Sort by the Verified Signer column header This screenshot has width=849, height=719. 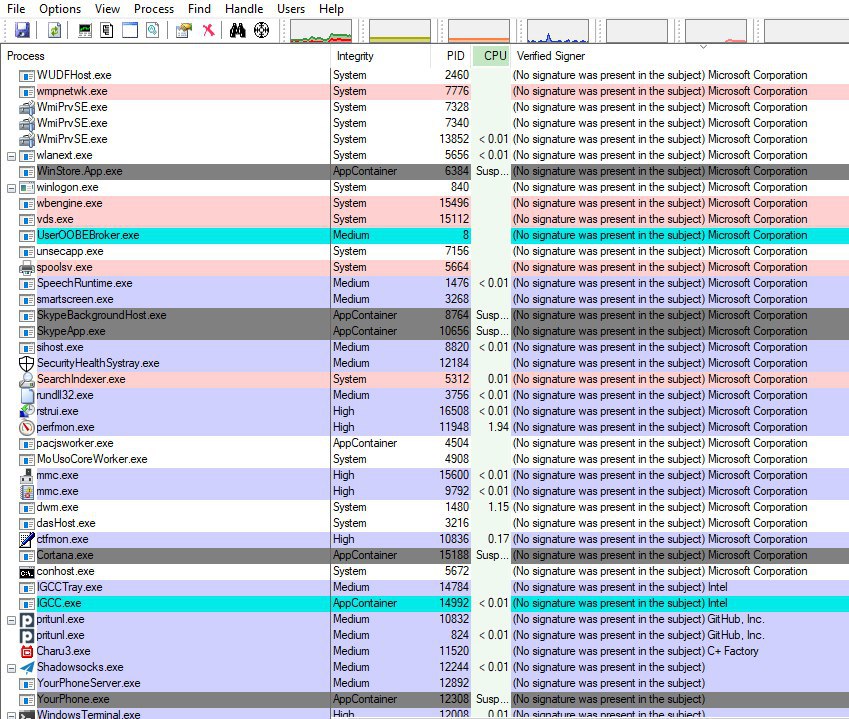click(680, 56)
